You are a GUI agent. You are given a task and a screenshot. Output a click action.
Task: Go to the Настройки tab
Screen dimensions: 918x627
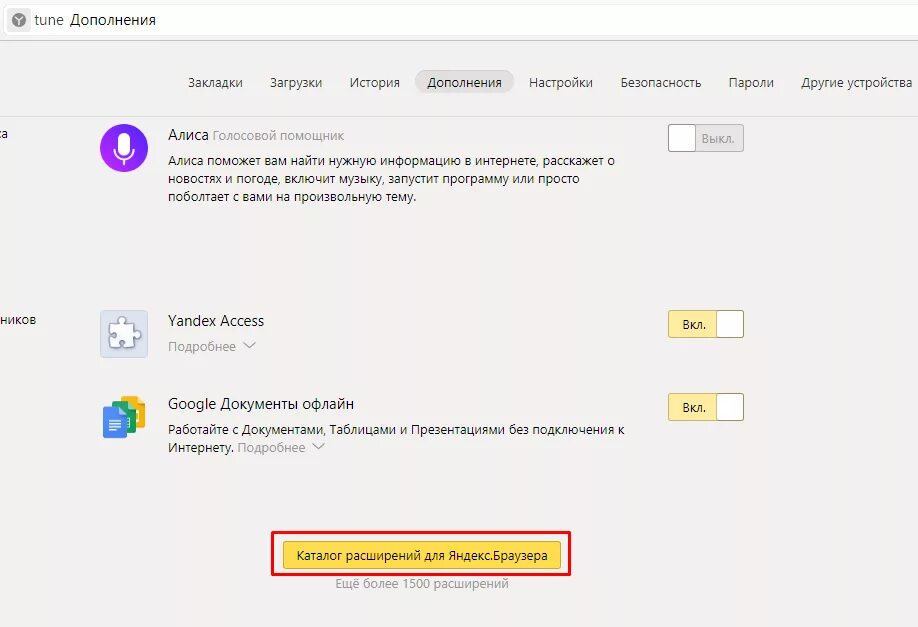(560, 83)
